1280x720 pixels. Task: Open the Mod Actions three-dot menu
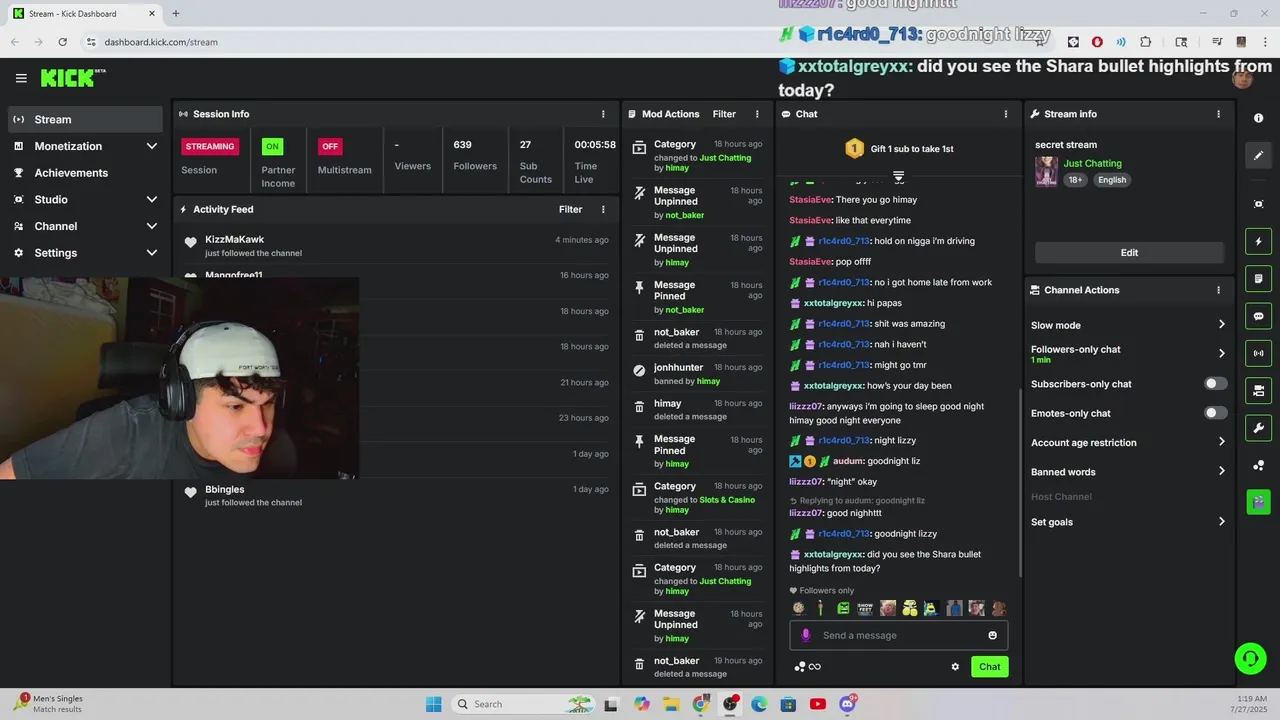click(x=757, y=114)
